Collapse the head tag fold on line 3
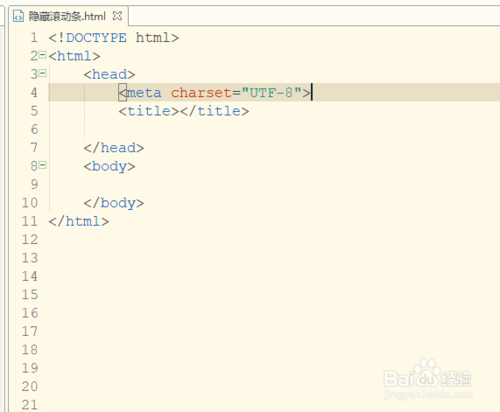Viewport: 500px width, 412px height. 42,73
